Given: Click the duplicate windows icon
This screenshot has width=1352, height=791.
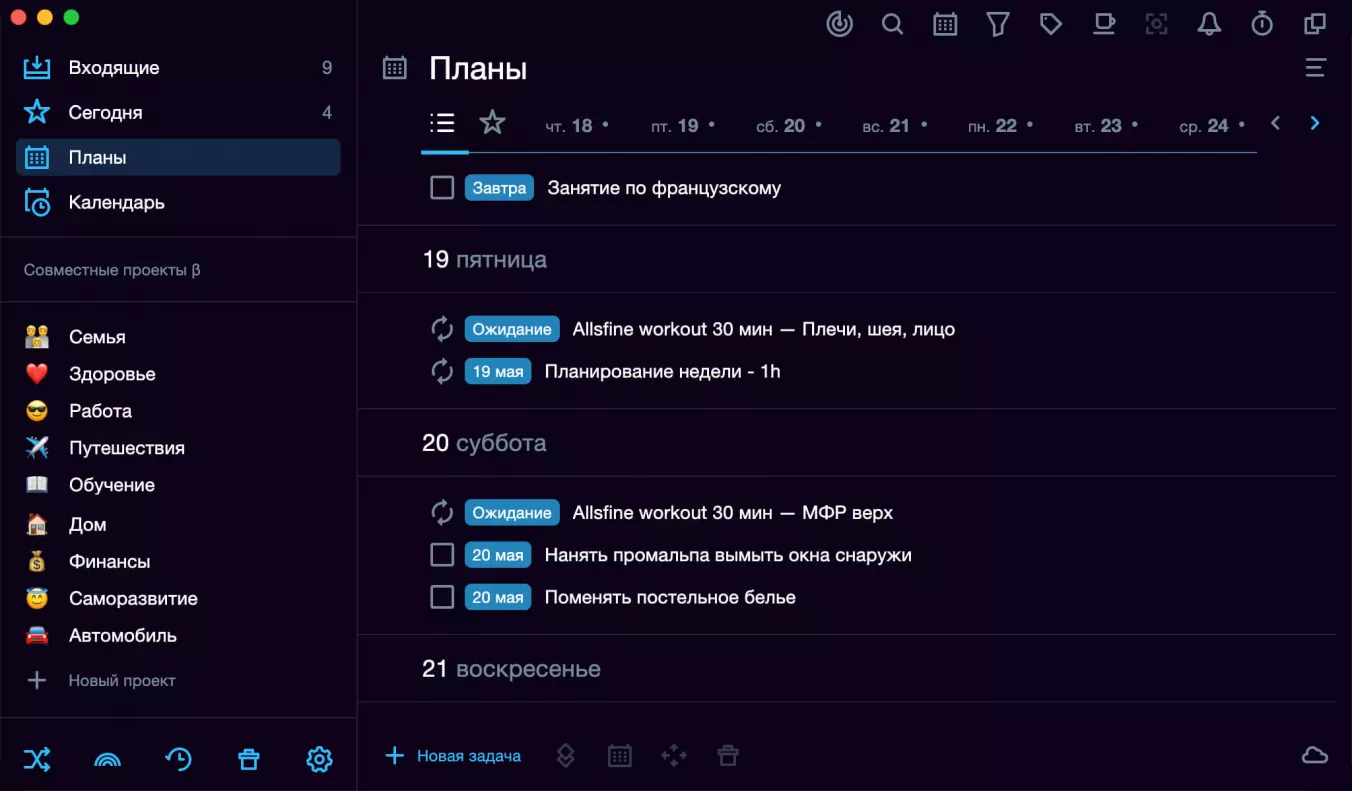Looking at the screenshot, I should tap(1315, 24).
